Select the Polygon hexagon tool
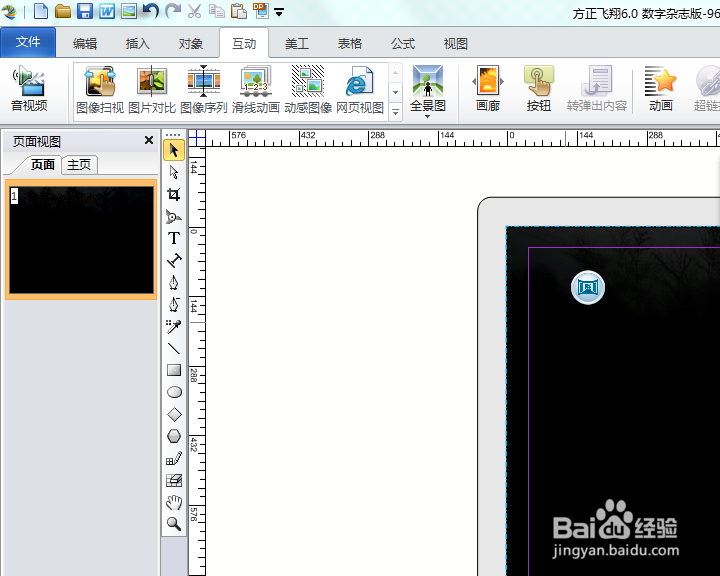The width and height of the screenshot is (720, 576). tap(174, 436)
